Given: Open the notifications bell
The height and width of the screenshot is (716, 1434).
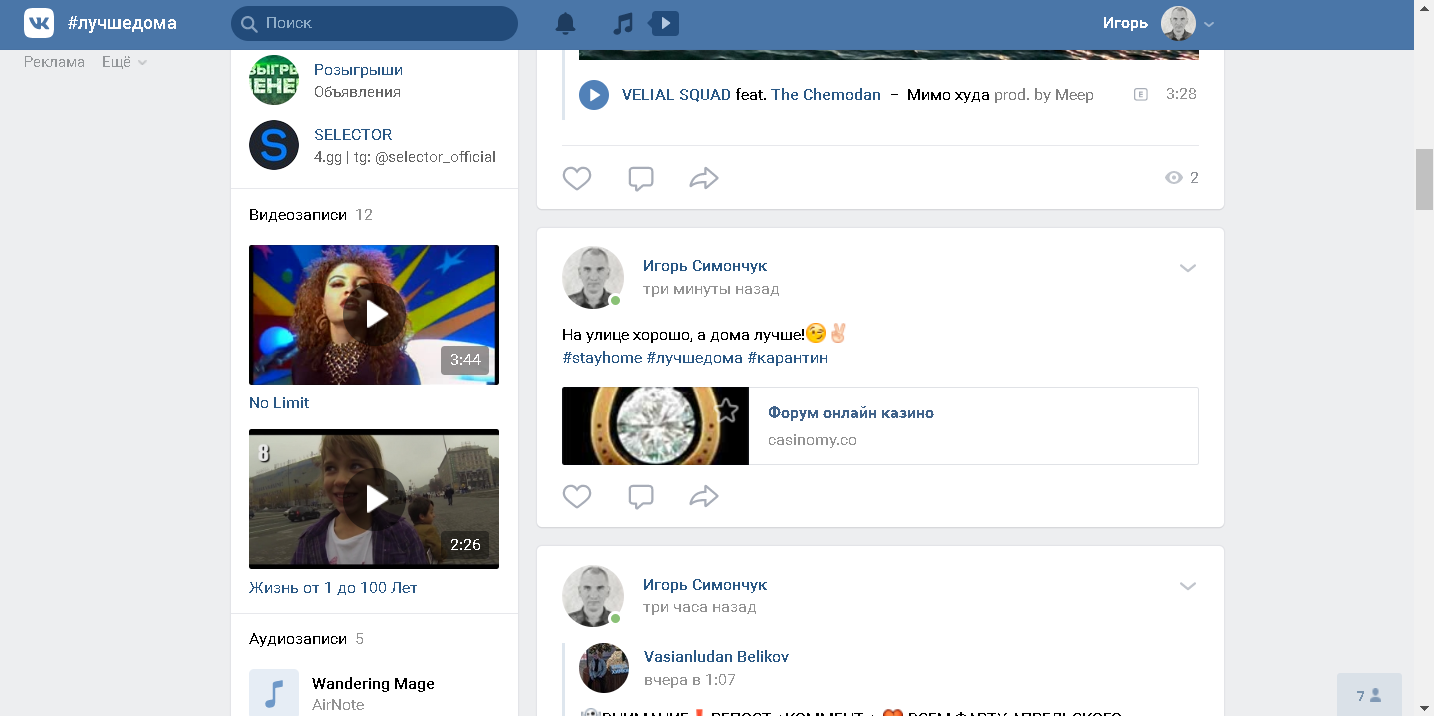Looking at the screenshot, I should (x=566, y=23).
